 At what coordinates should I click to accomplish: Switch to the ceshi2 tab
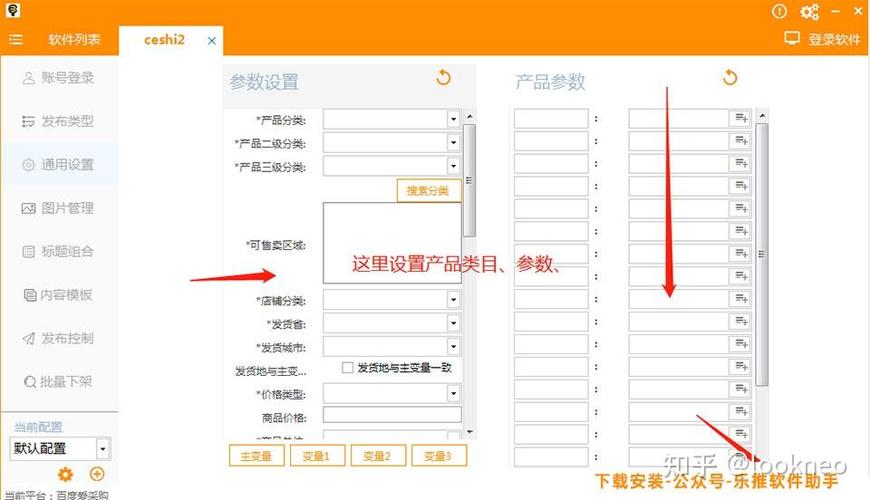point(164,40)
